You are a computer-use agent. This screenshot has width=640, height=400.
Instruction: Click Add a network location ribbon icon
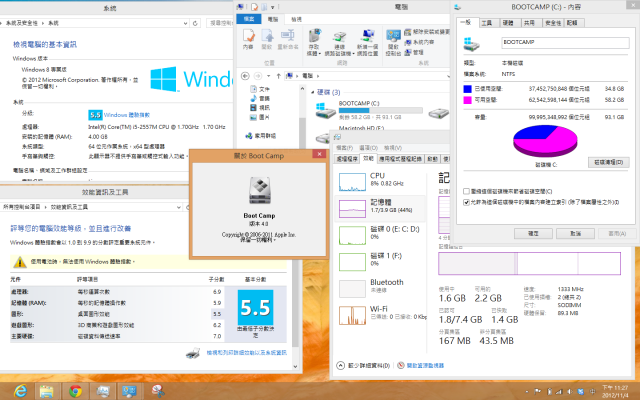point(367,36)
